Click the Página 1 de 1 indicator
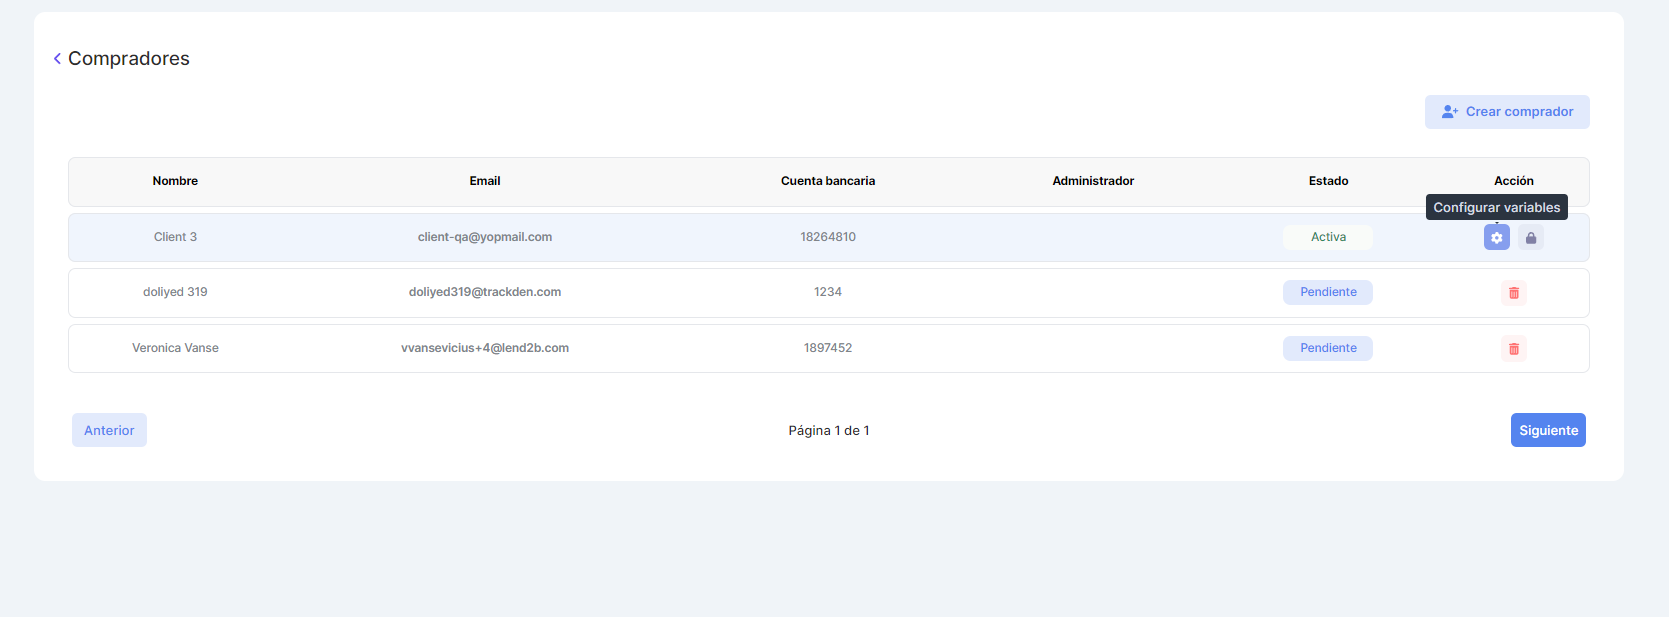This screenshot has height=617, width=1669. (x=828, y=431)
